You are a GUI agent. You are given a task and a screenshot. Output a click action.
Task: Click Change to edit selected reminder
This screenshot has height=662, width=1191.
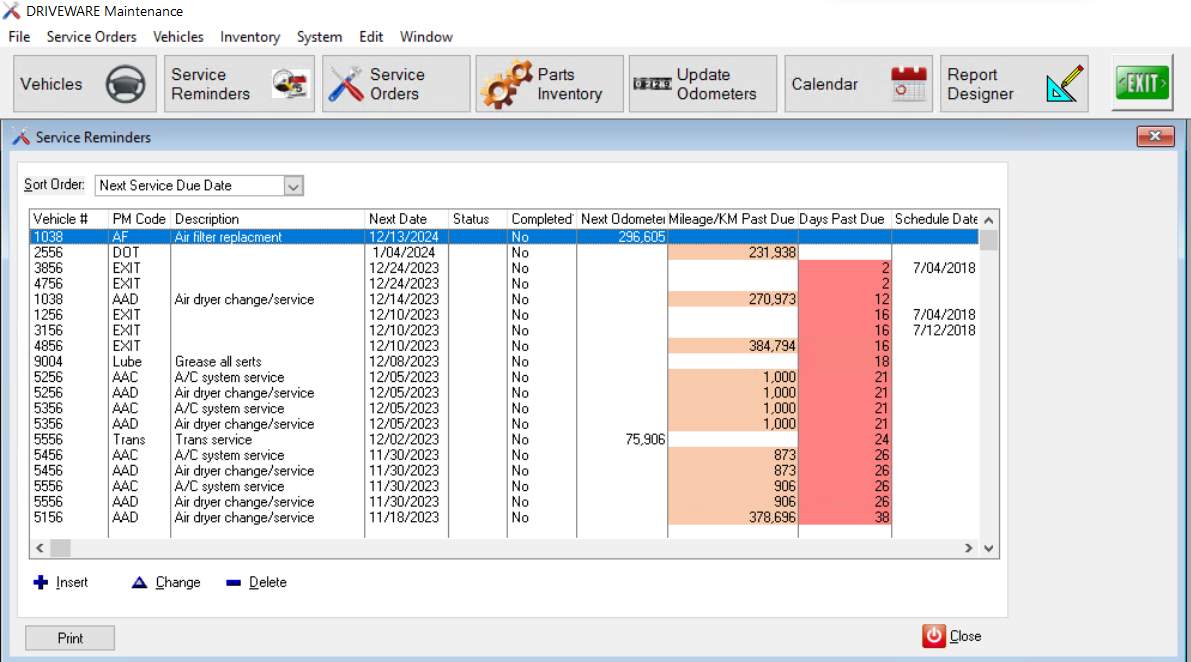(166, 582)
